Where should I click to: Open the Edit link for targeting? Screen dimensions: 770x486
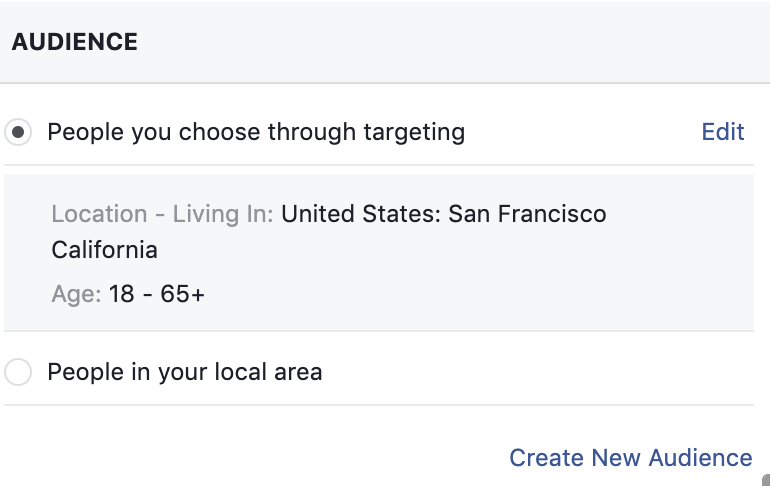click(x=723, y=132)
